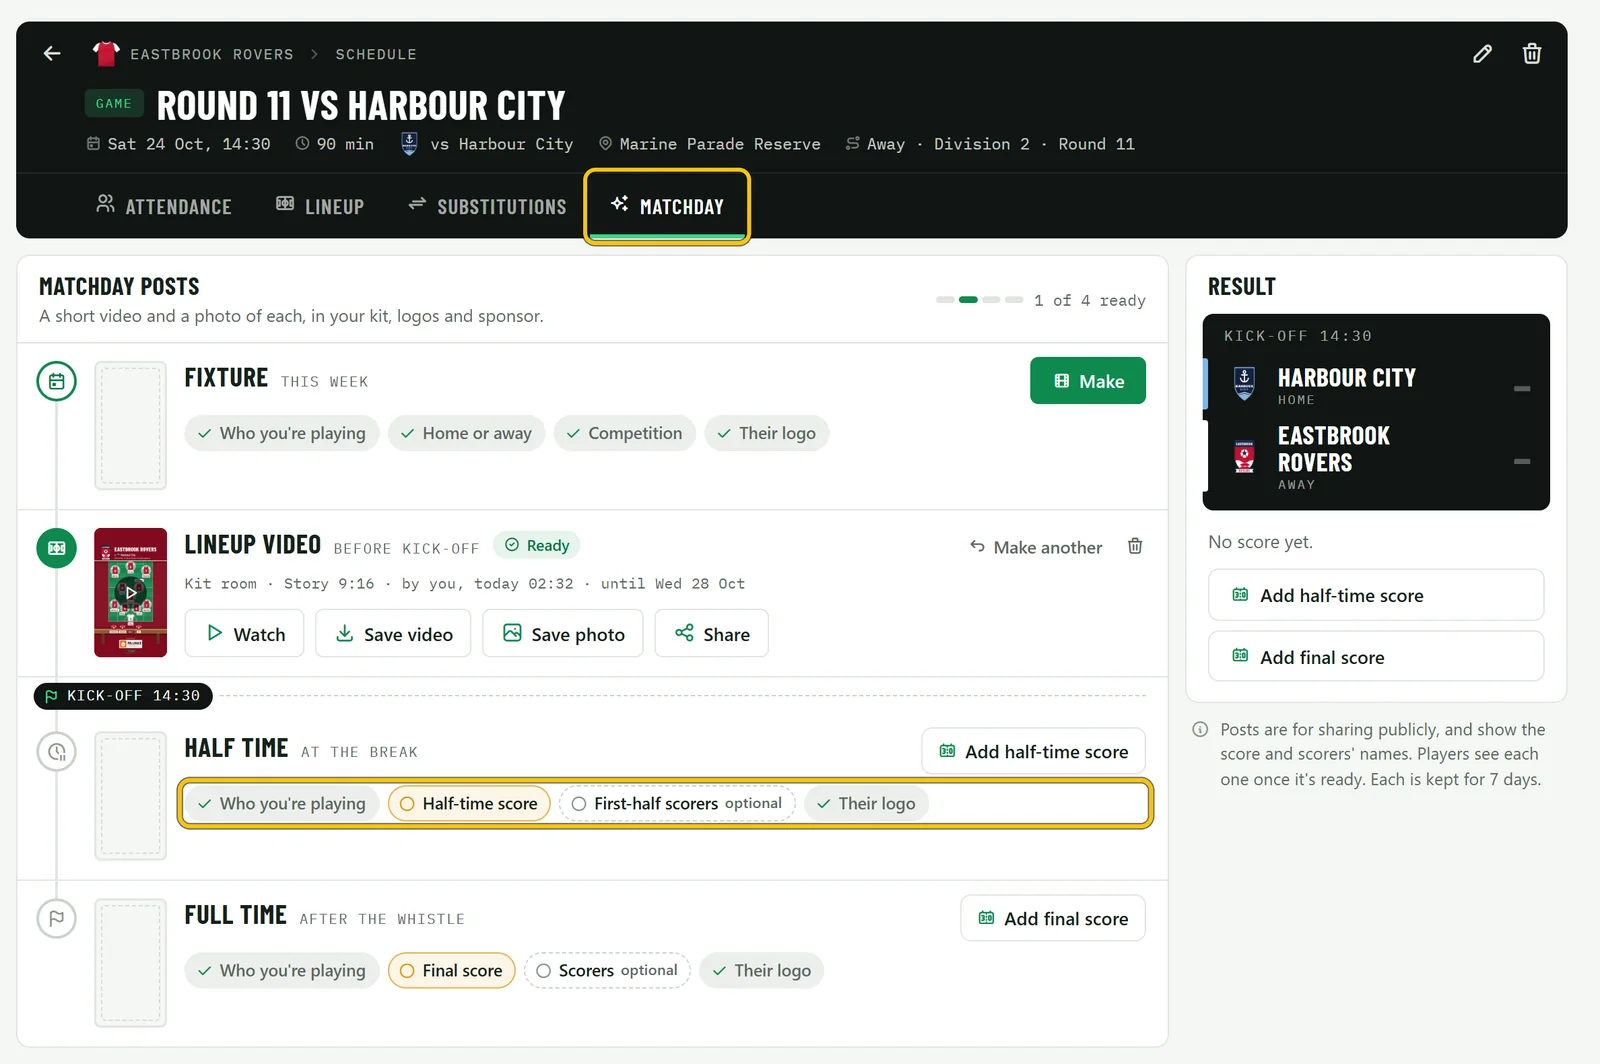
Task: Click the KICK-OFF 14:30 timeline marker
Action: click(x=123, y=696)
